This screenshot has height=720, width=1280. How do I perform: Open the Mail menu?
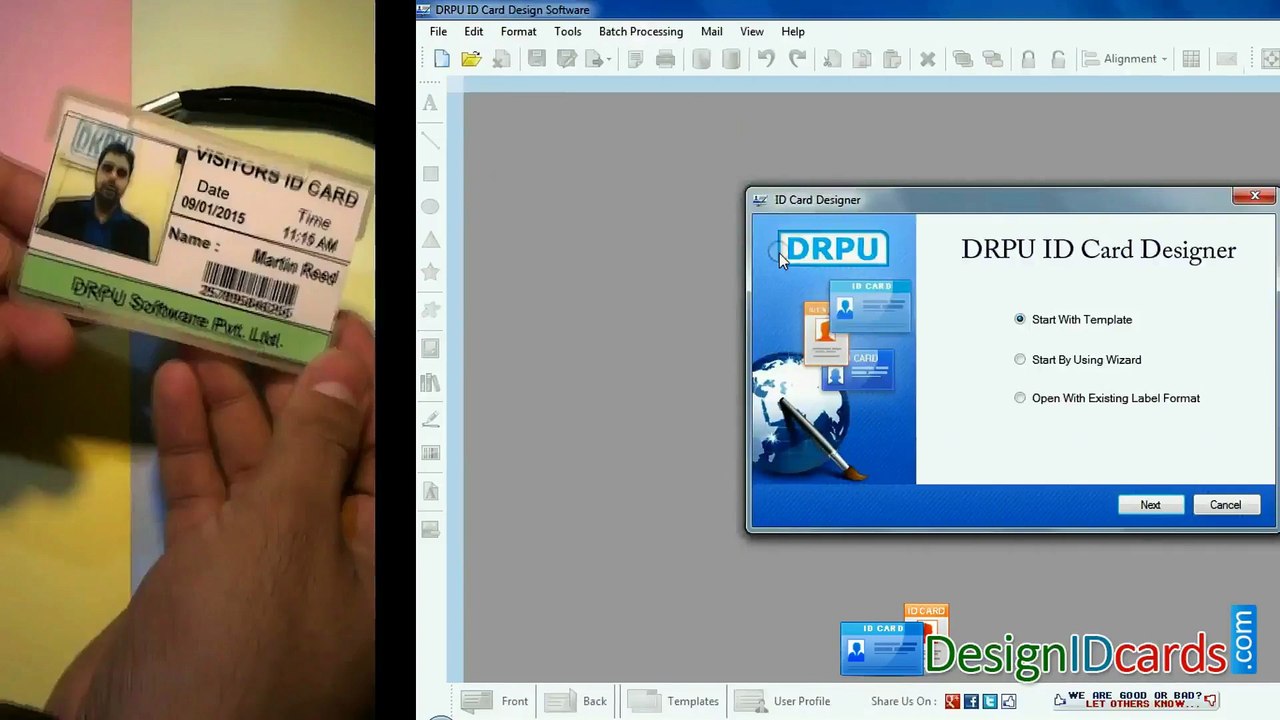click(x=712, y=32)
